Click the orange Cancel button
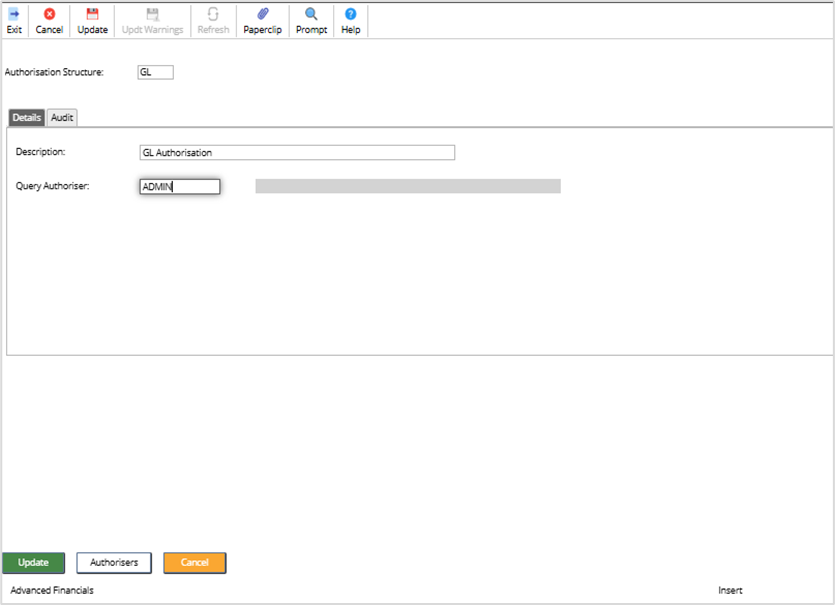 pyautogui.click(x=194, y=562)
